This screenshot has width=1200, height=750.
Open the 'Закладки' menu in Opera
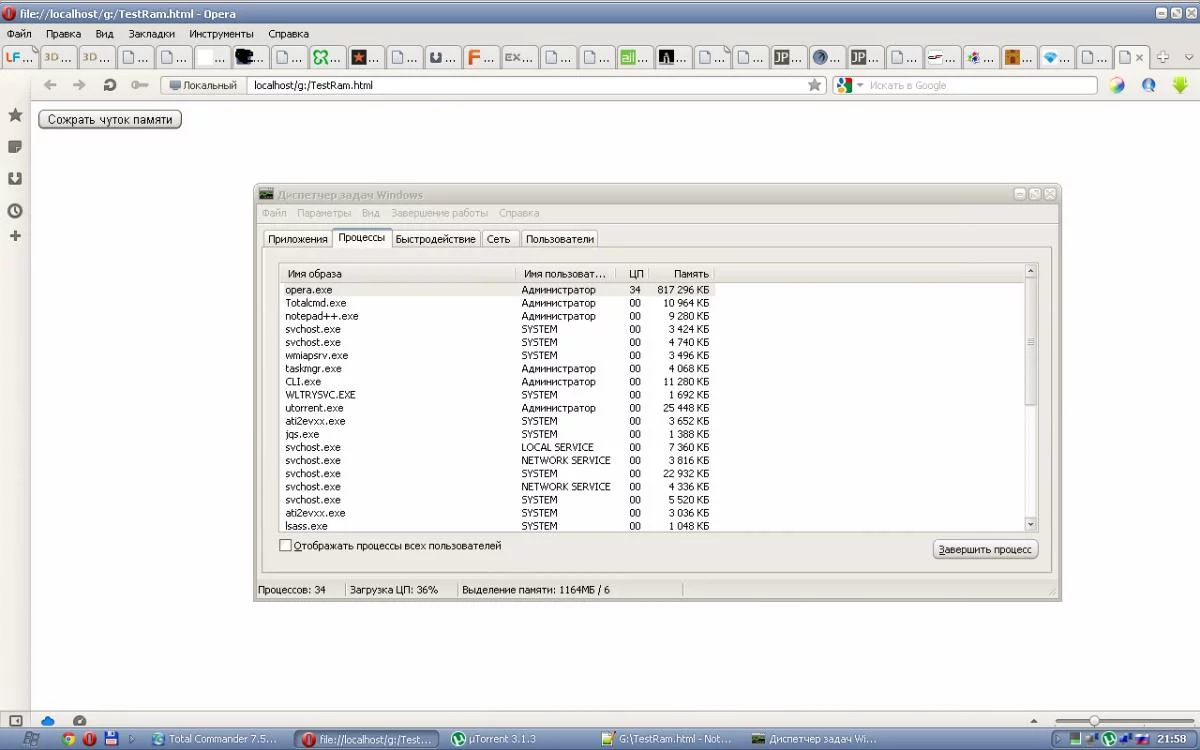[151, 34]
